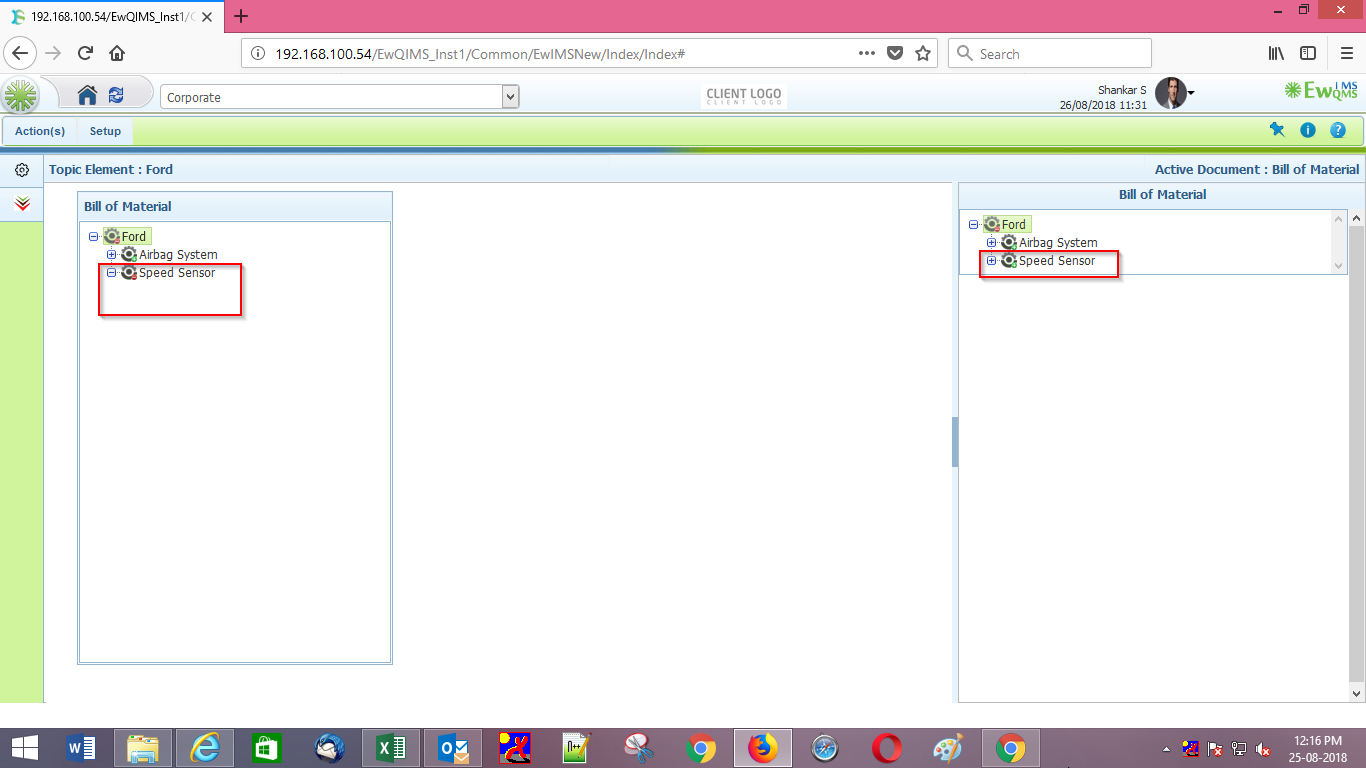Click the 'Topic Element : Ford' label
This screenshot has height=768, width=1366.
[111, 170]
